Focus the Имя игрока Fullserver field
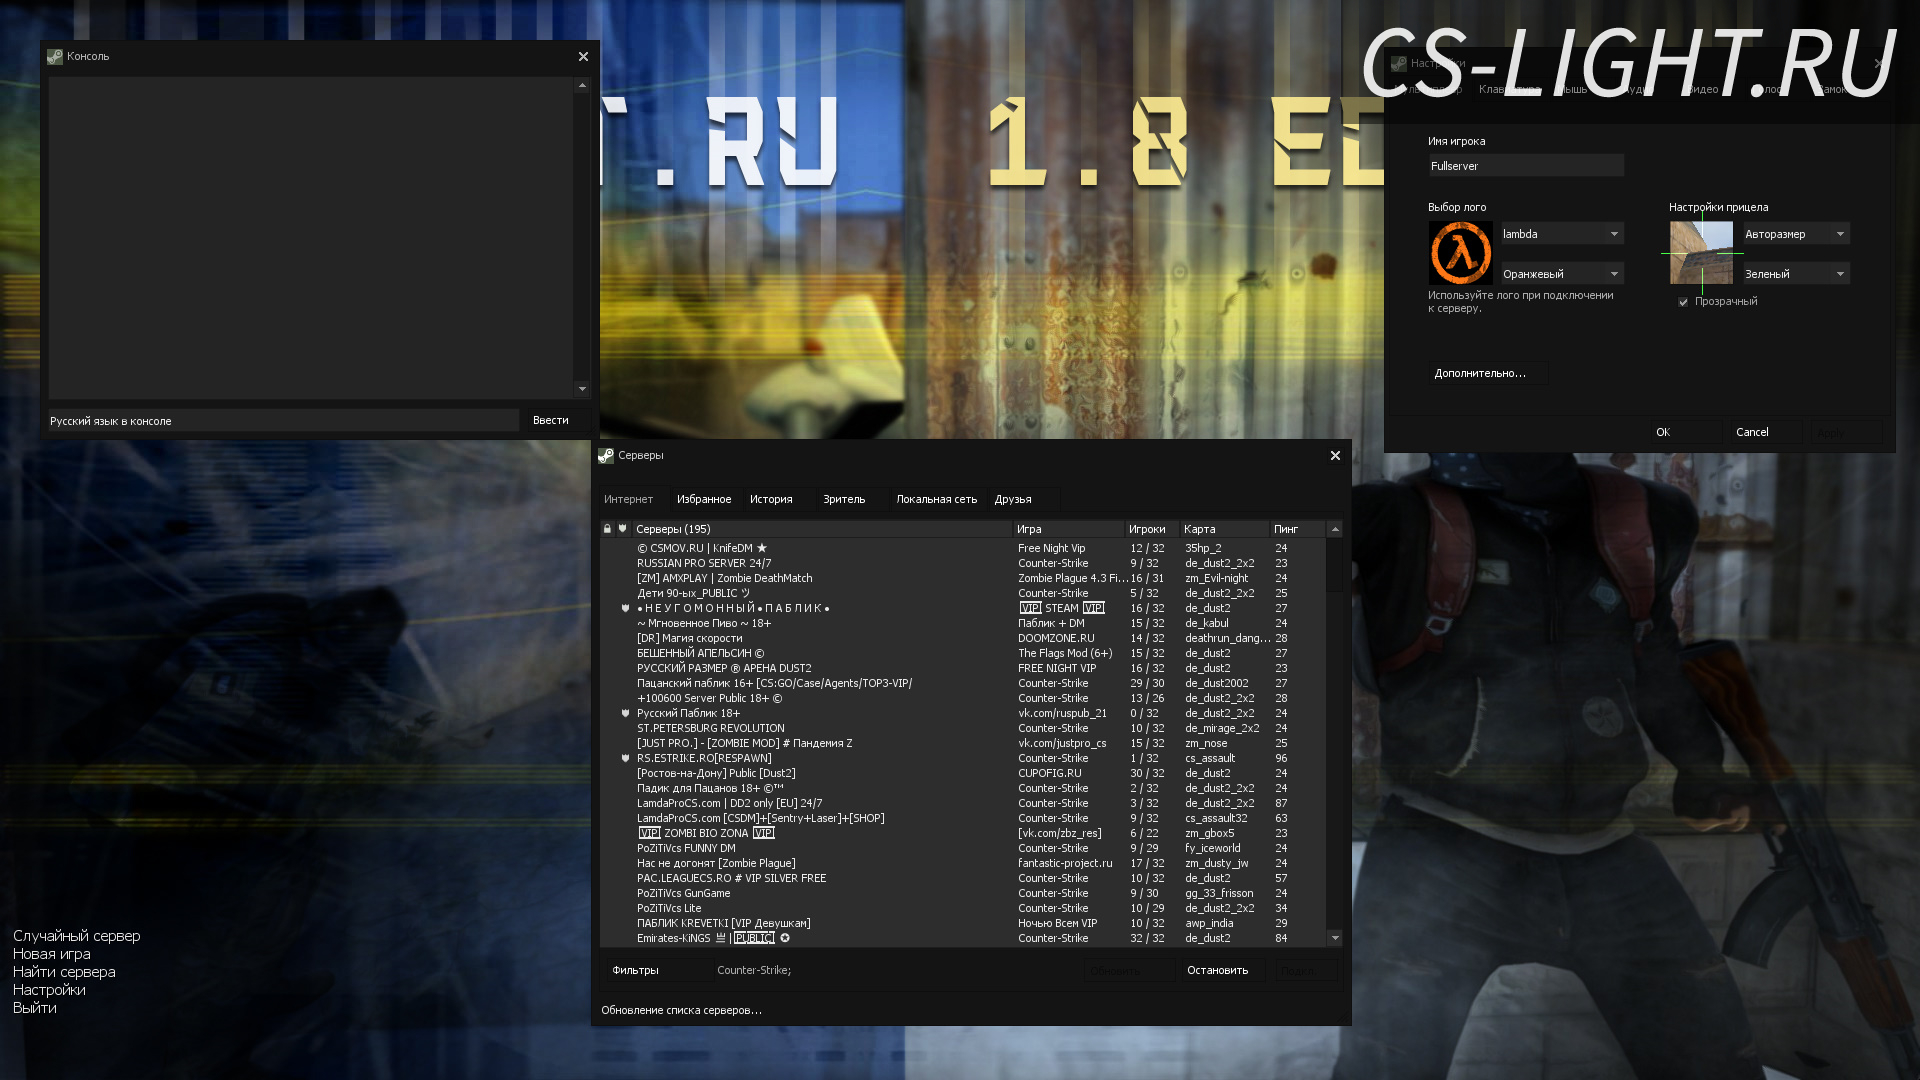Image resolution: width=1920 pixels, height=1080 pixels. [1526, 166]
